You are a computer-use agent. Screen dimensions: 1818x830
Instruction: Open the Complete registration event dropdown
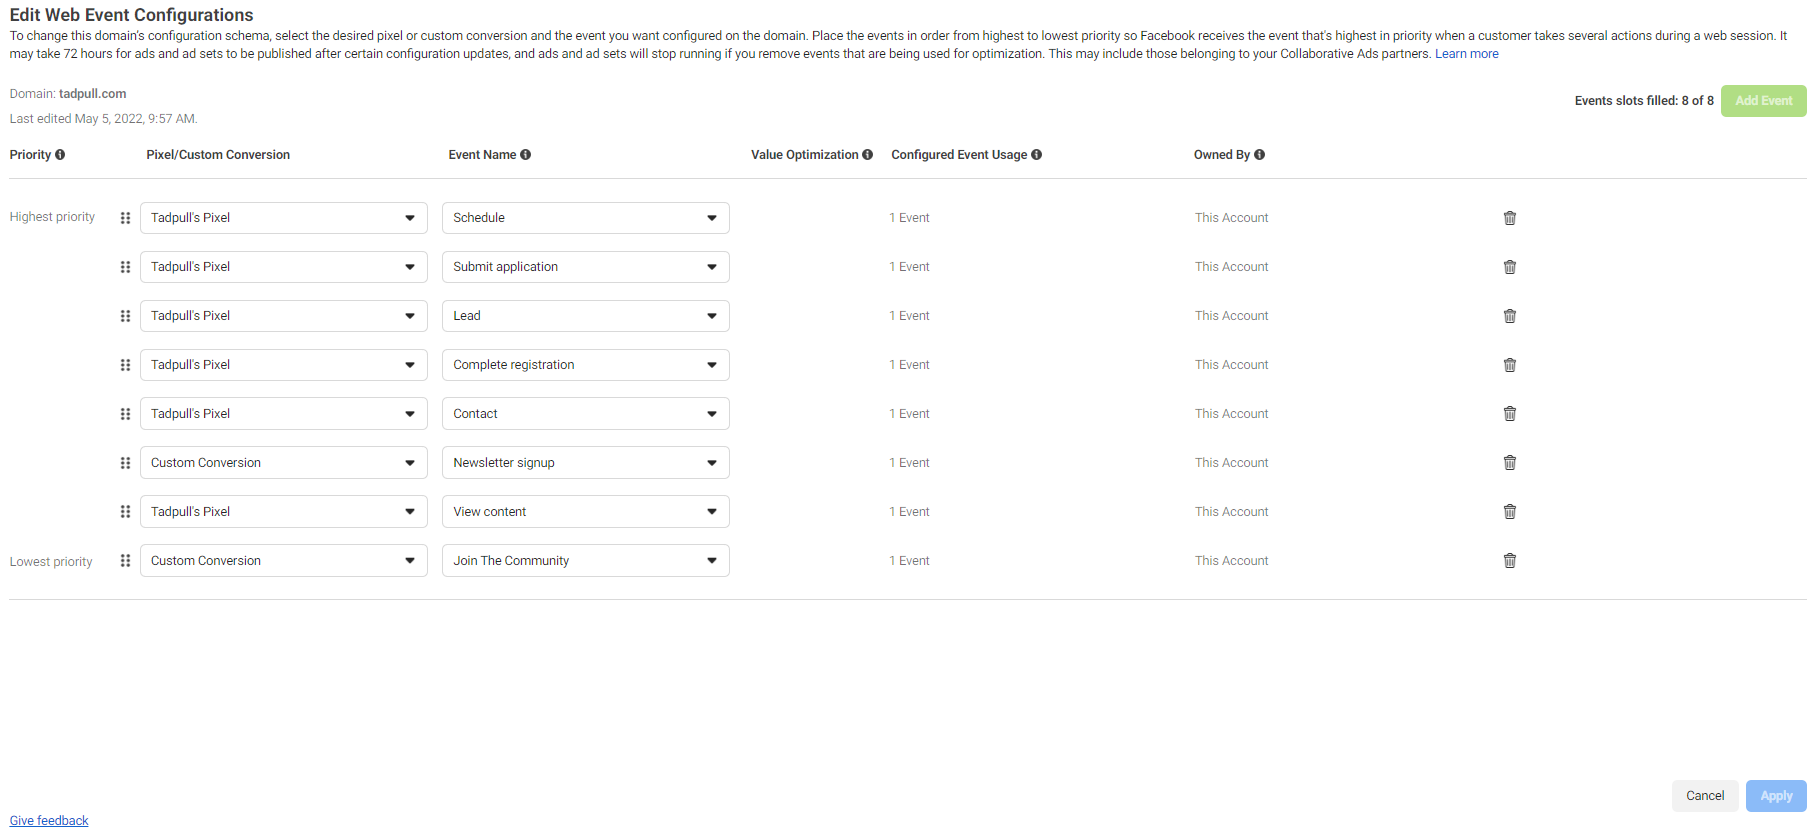pyautogui.click(x=586, y=365)
